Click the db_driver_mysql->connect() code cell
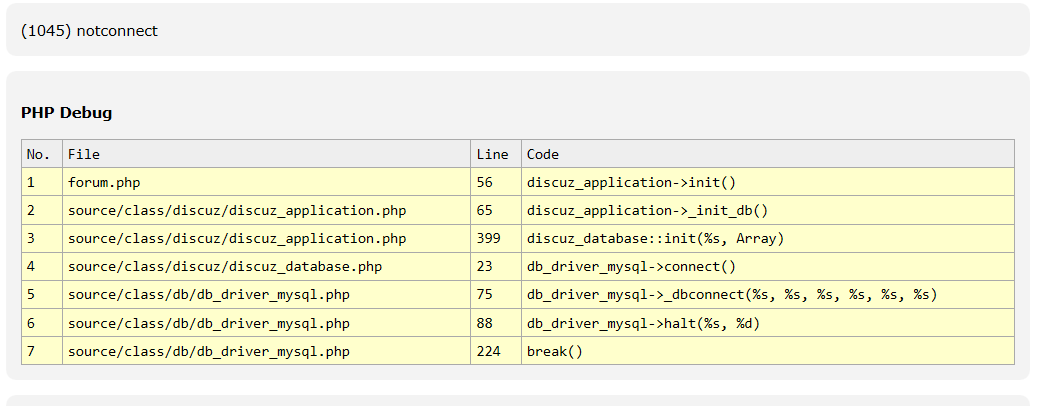Image resolution: width=1043 pixels, height=406 pixels. pos(631,266)
